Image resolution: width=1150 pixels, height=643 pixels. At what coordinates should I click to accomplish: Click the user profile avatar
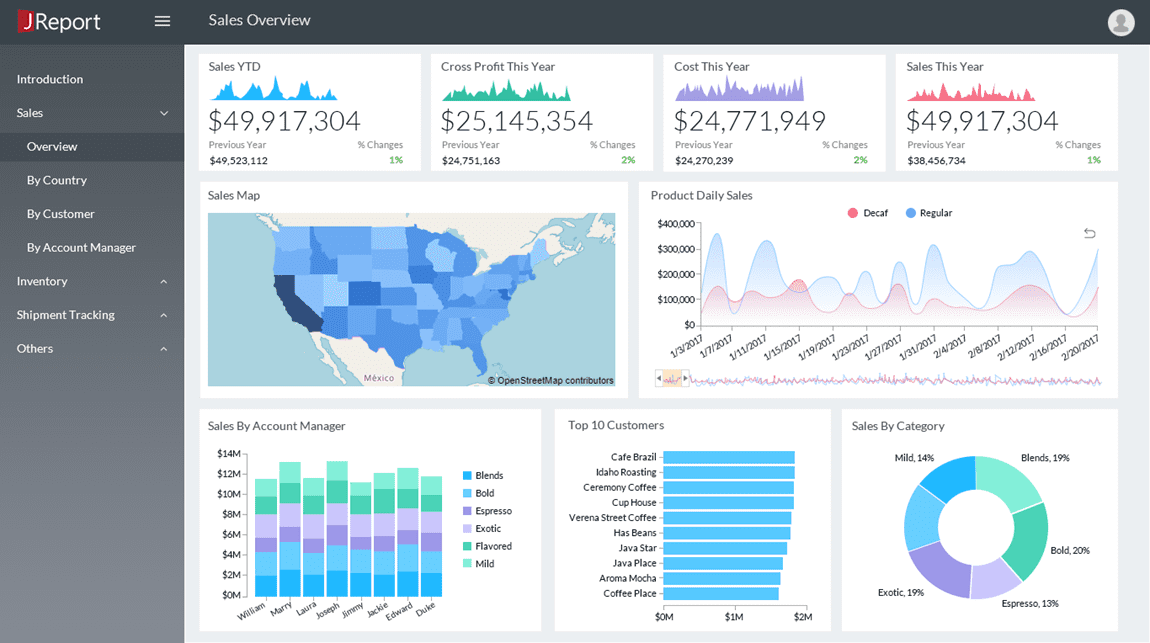tap(1120, 21)
